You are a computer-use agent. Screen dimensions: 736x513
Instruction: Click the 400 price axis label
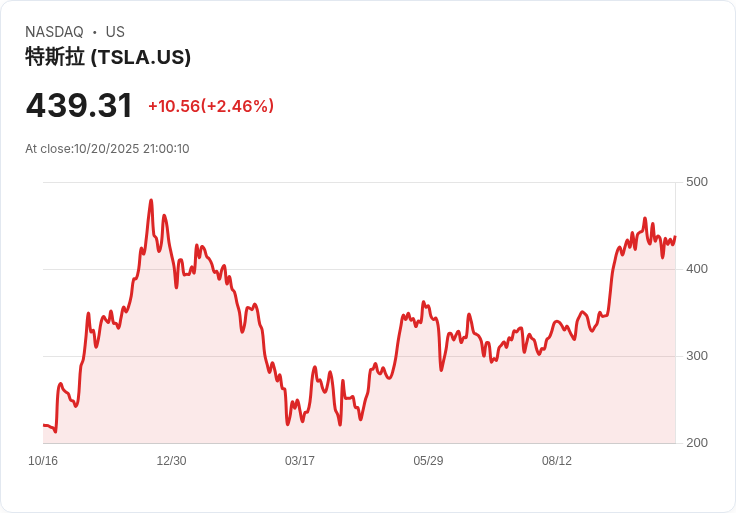click(697, 269)
